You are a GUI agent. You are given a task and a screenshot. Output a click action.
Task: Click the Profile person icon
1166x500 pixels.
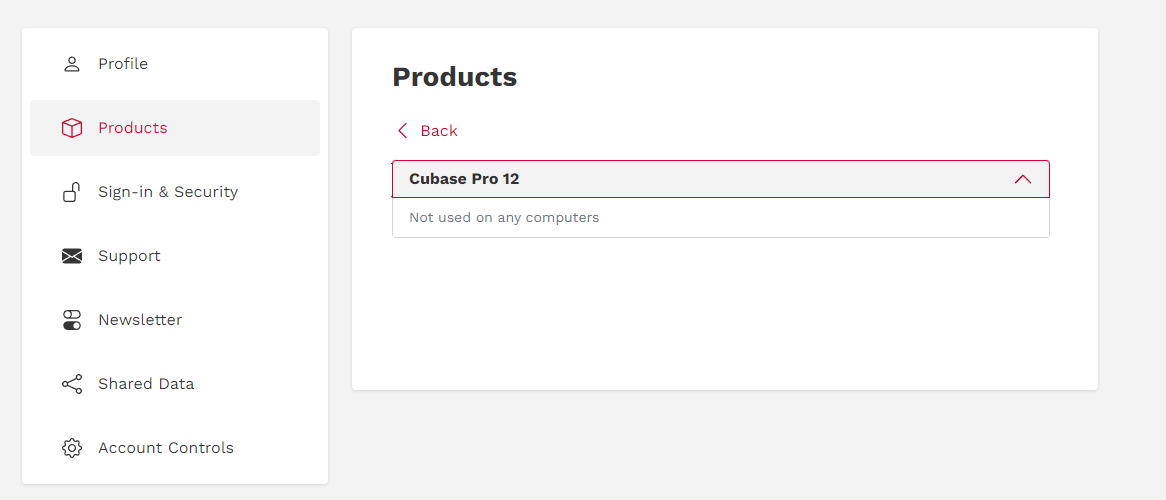tap(71, 64)
